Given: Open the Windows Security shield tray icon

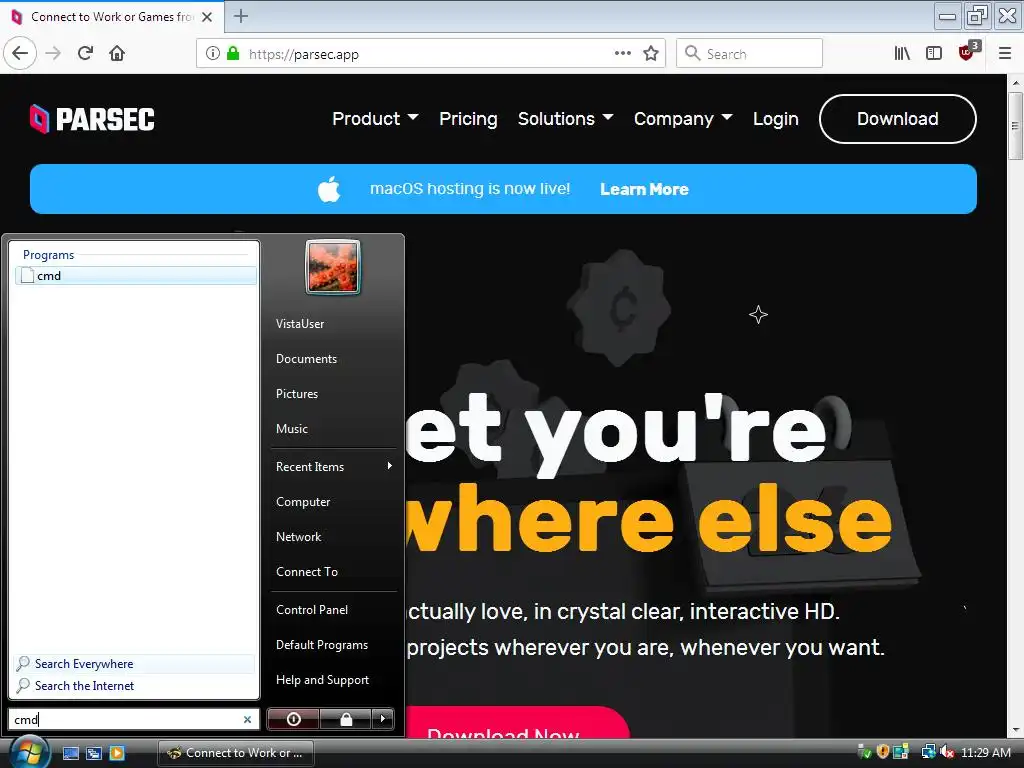Looking at the screenshot, I should (x=882, y=752).
